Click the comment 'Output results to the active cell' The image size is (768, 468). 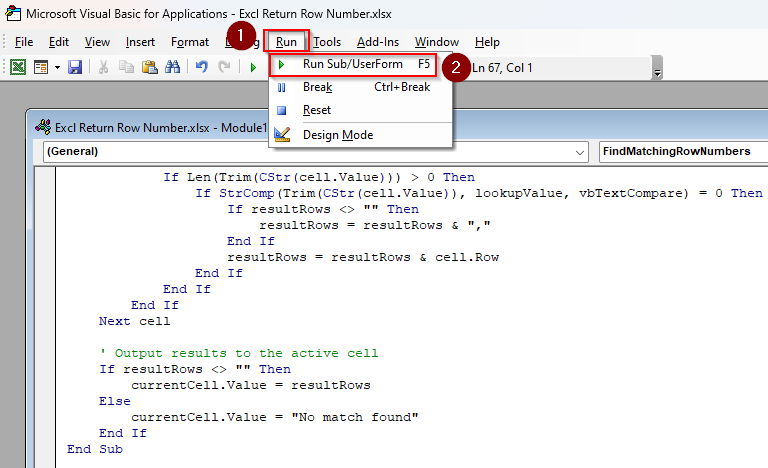click(239, 353)
